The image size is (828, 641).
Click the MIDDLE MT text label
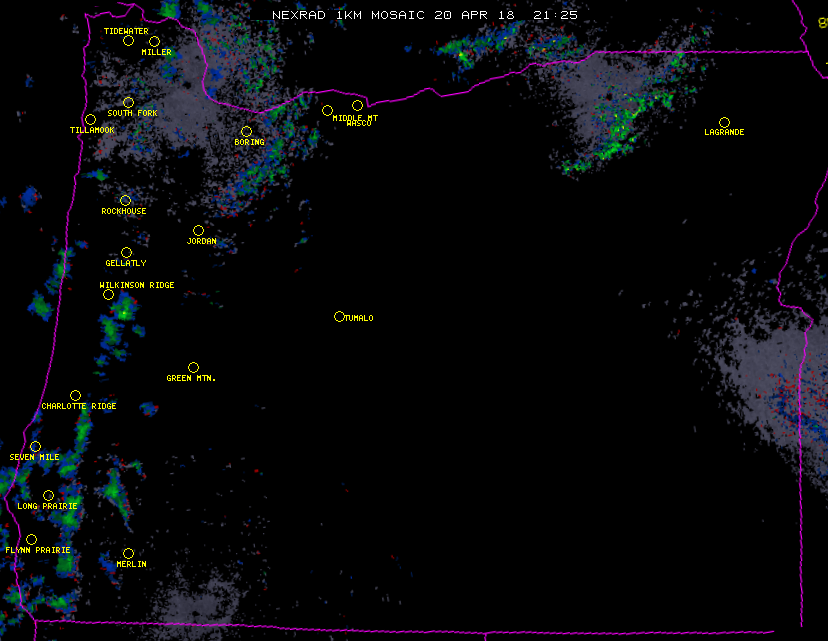(x=355, y=117)
